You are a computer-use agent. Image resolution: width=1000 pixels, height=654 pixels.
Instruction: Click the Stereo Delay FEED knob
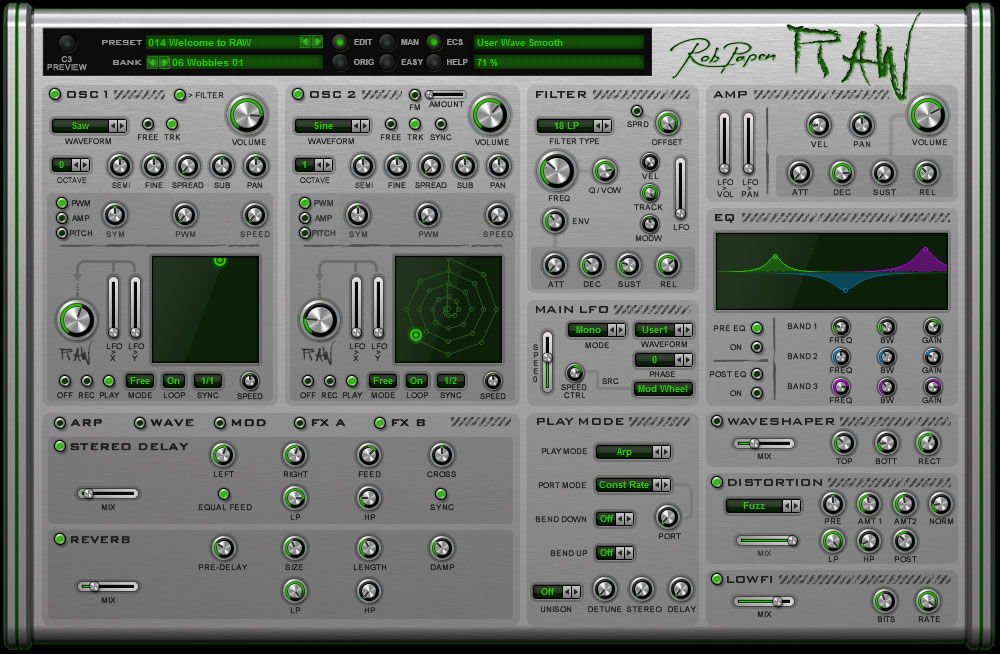[369, 455]
